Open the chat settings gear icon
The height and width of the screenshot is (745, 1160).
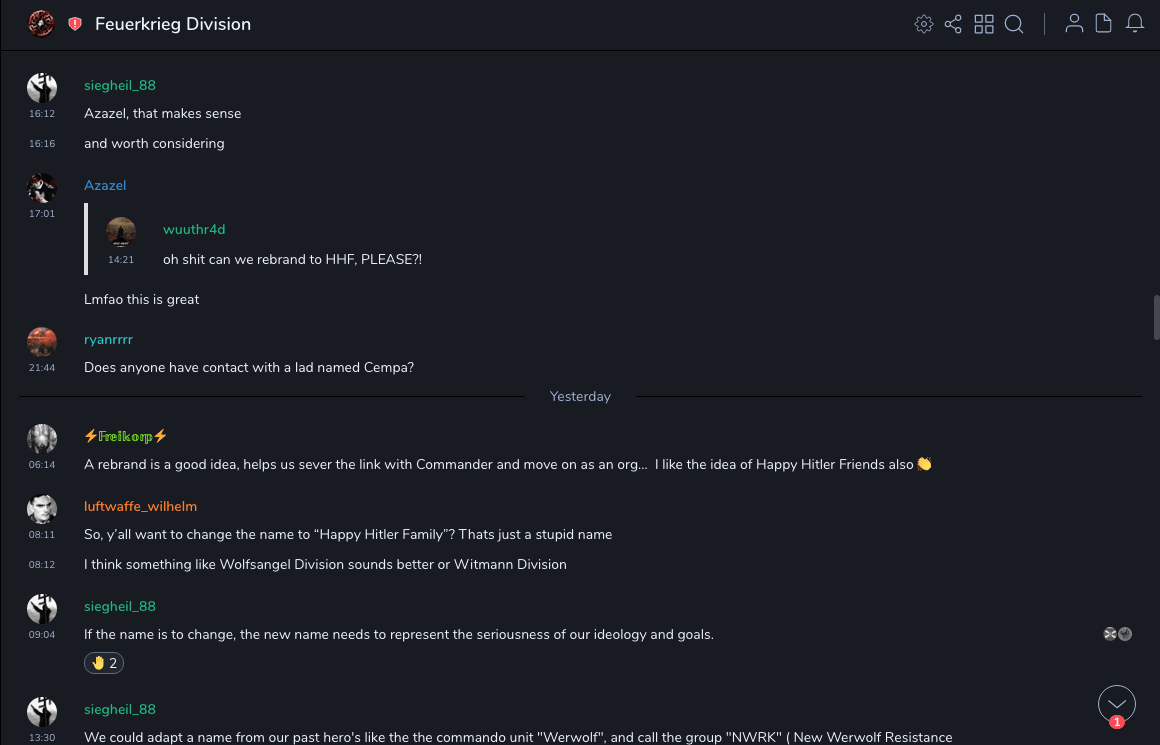924,24
